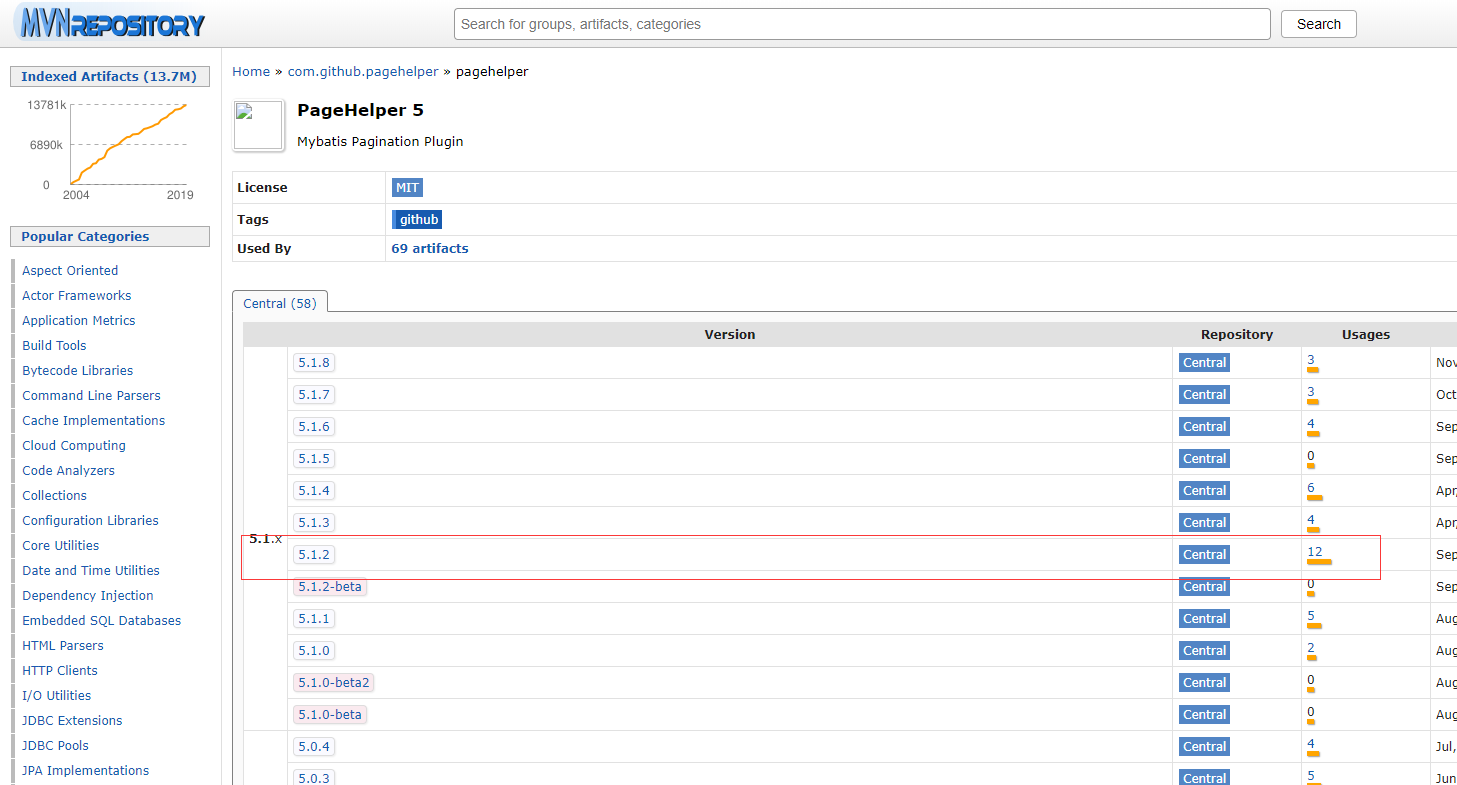
Task: Open the Bytecode Libraries category
Action: coord(77,370)
